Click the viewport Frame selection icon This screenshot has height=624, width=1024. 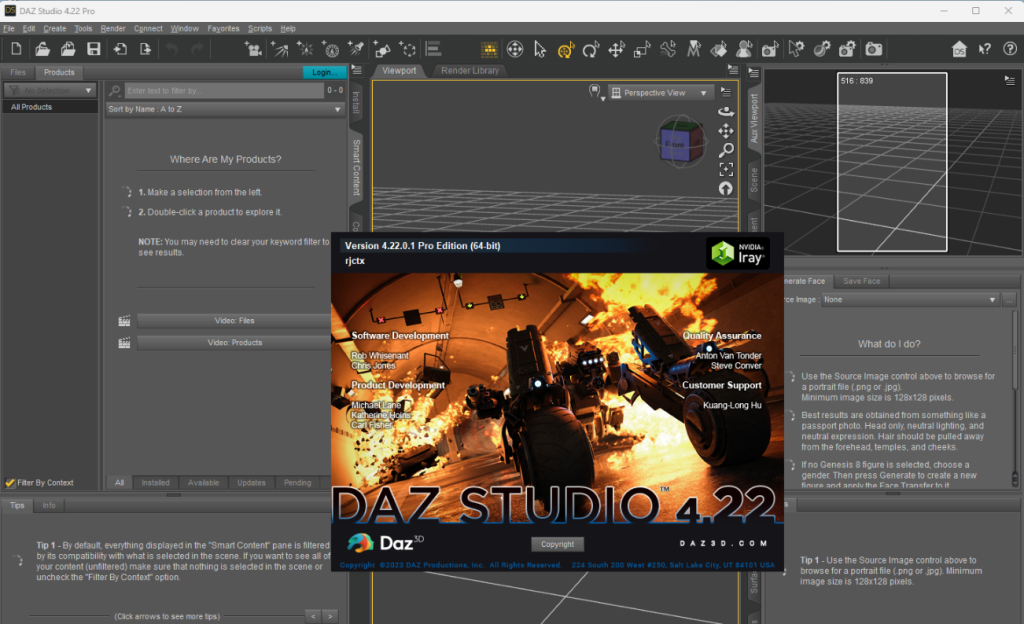726,169
